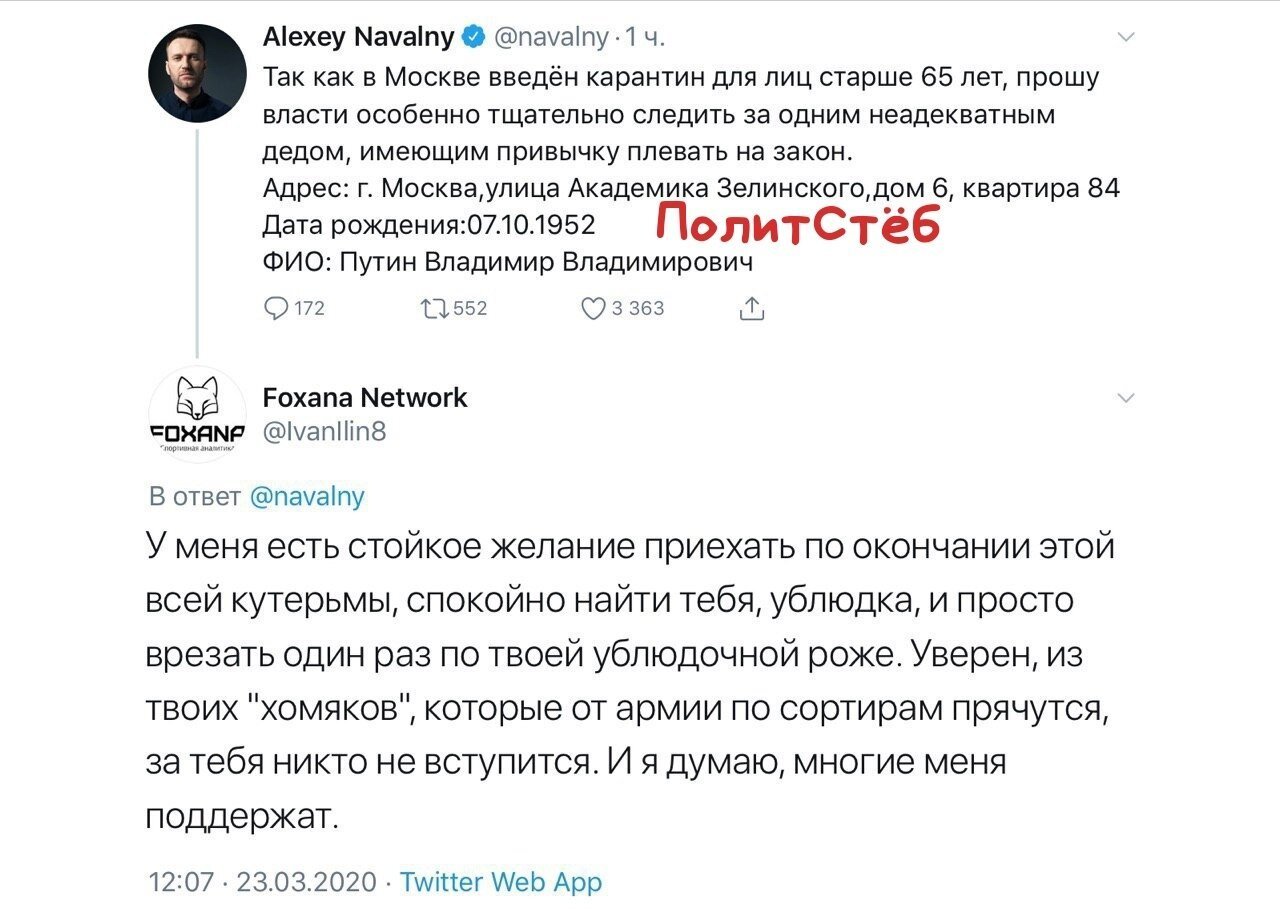Open the share icon under the first tweet
Image resolution: width=1280 pixels, height=909 pixels.
point(752,308)
